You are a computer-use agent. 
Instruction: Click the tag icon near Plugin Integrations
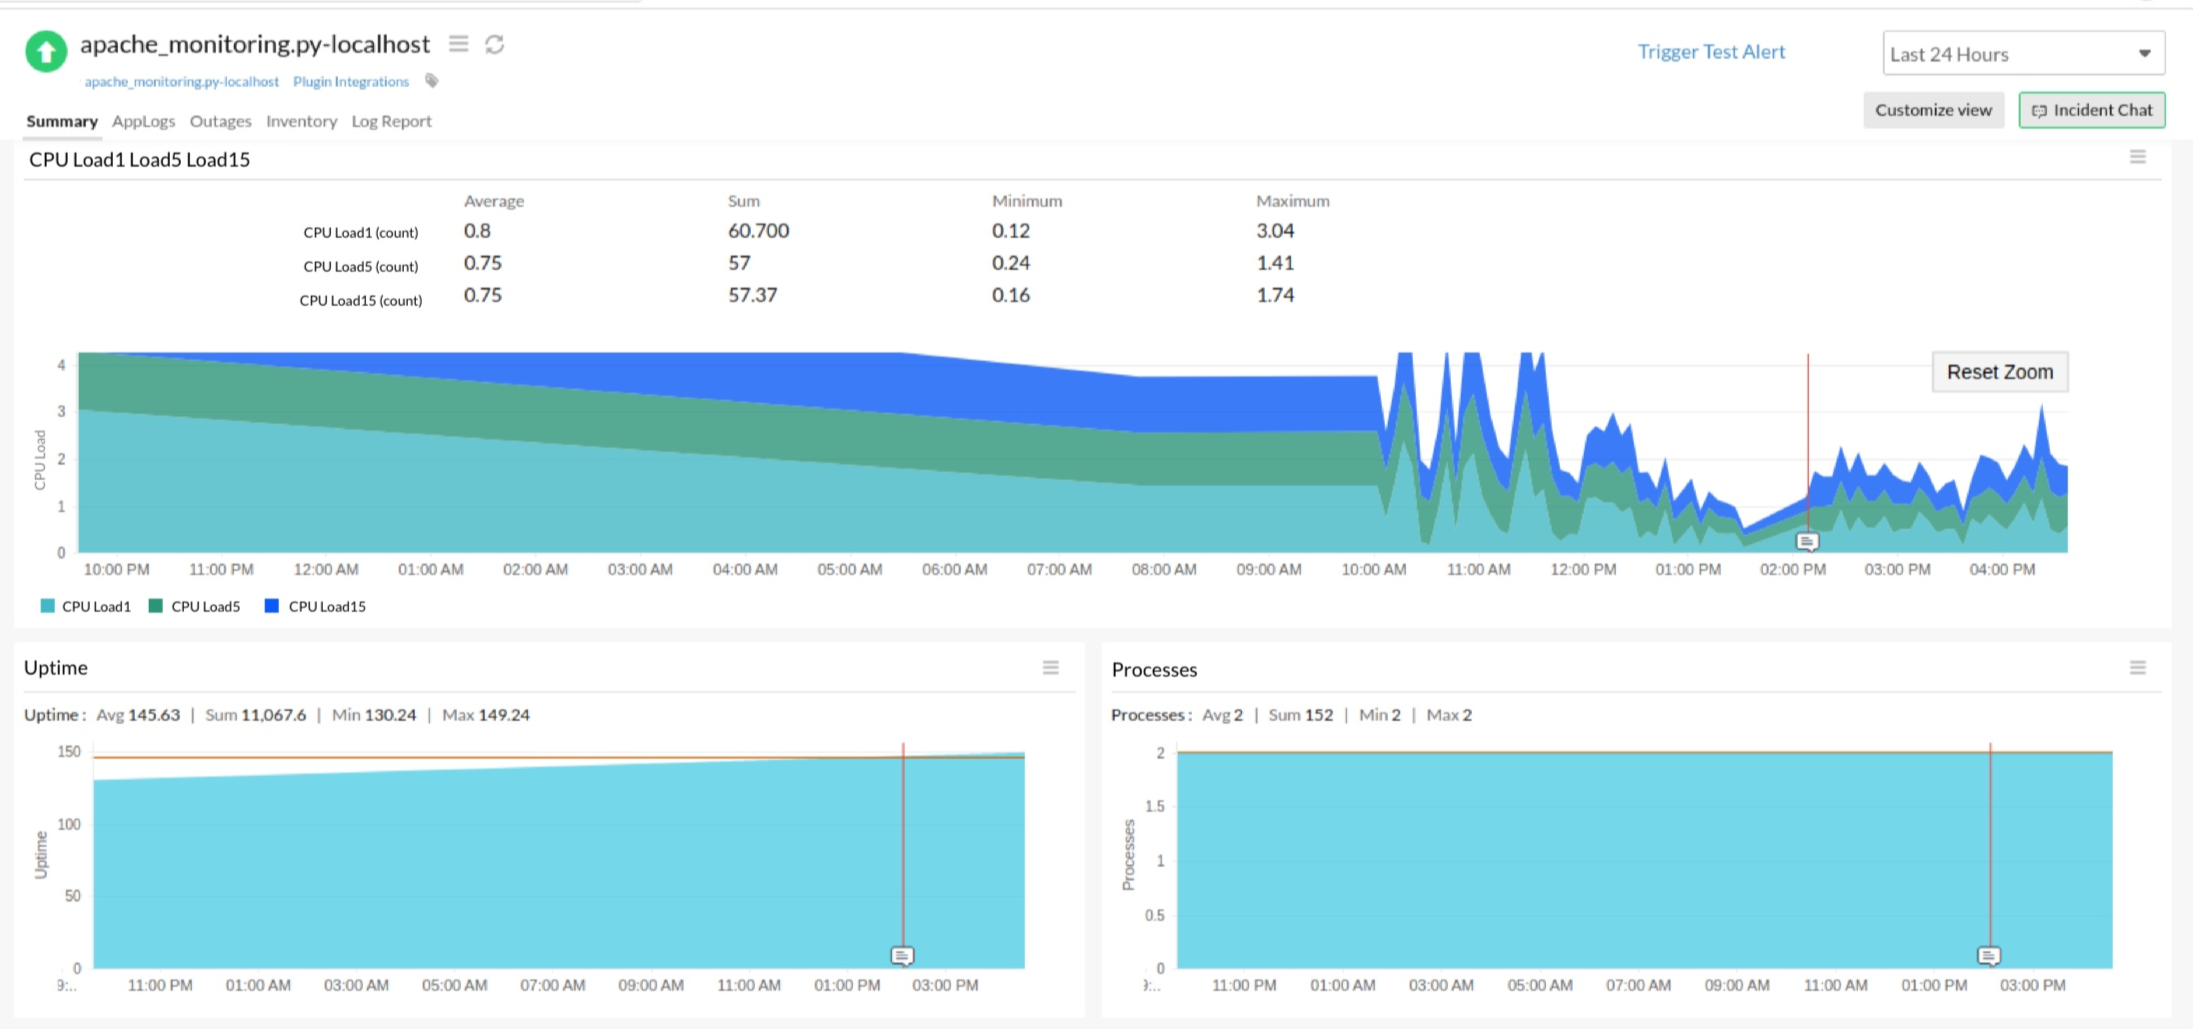(x=431, y=81)
